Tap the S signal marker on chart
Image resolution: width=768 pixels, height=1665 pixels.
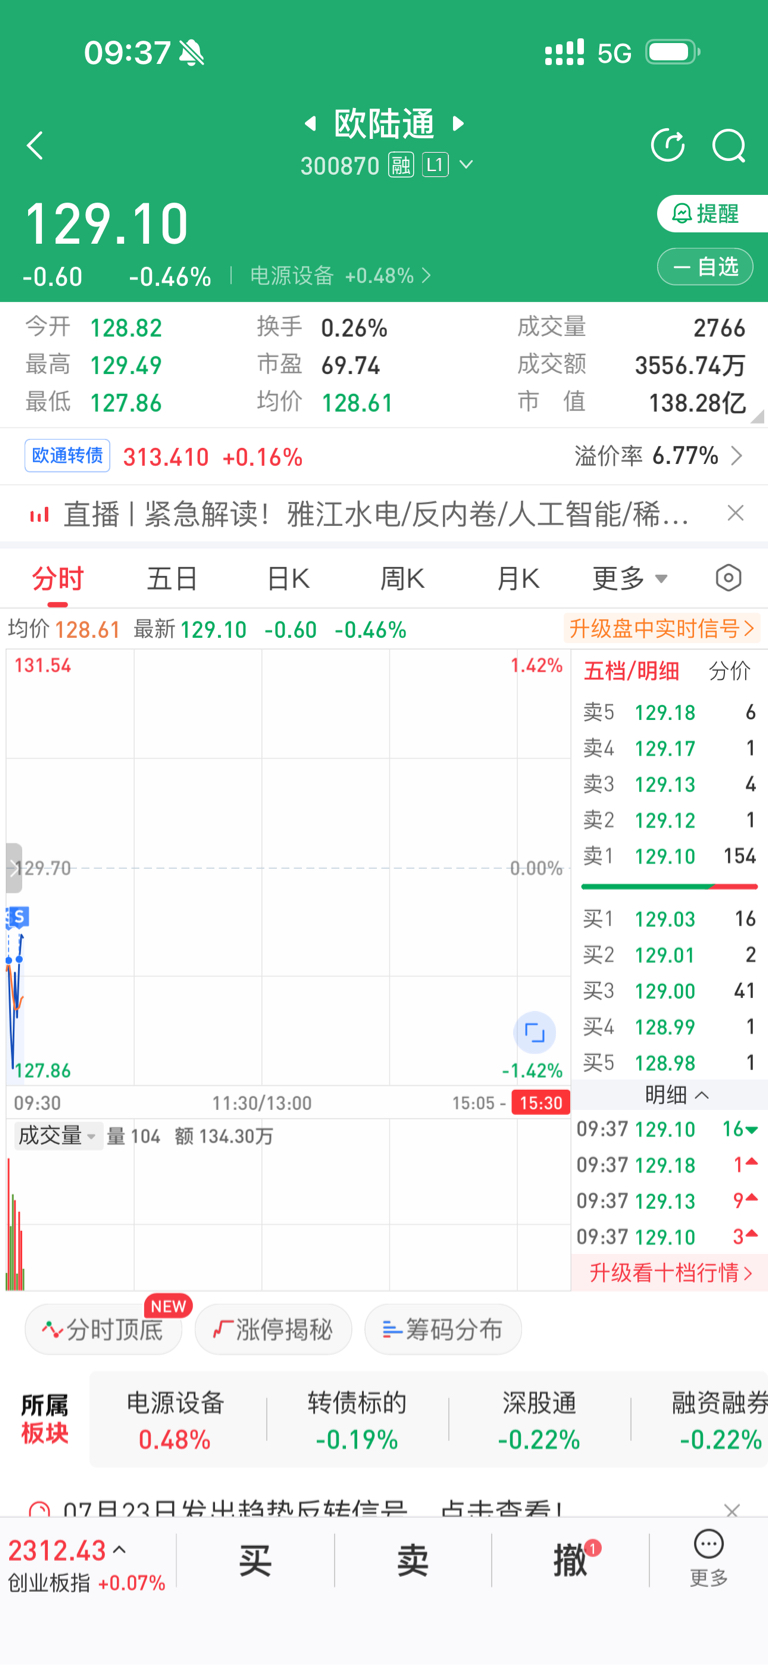point(17,916)
